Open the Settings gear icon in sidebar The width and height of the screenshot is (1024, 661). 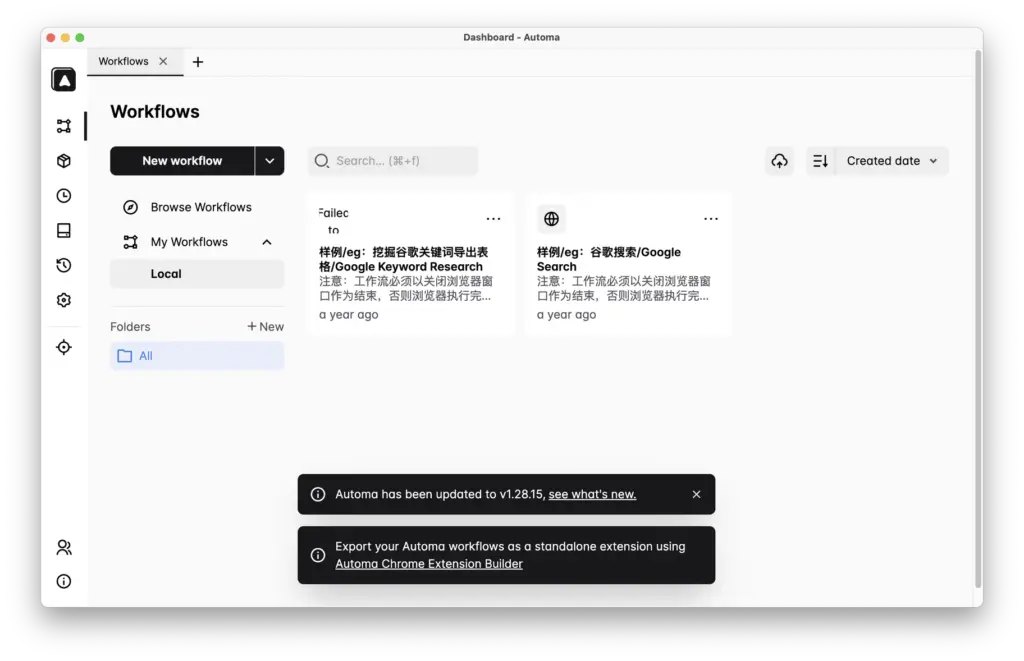tap(63, 300)
